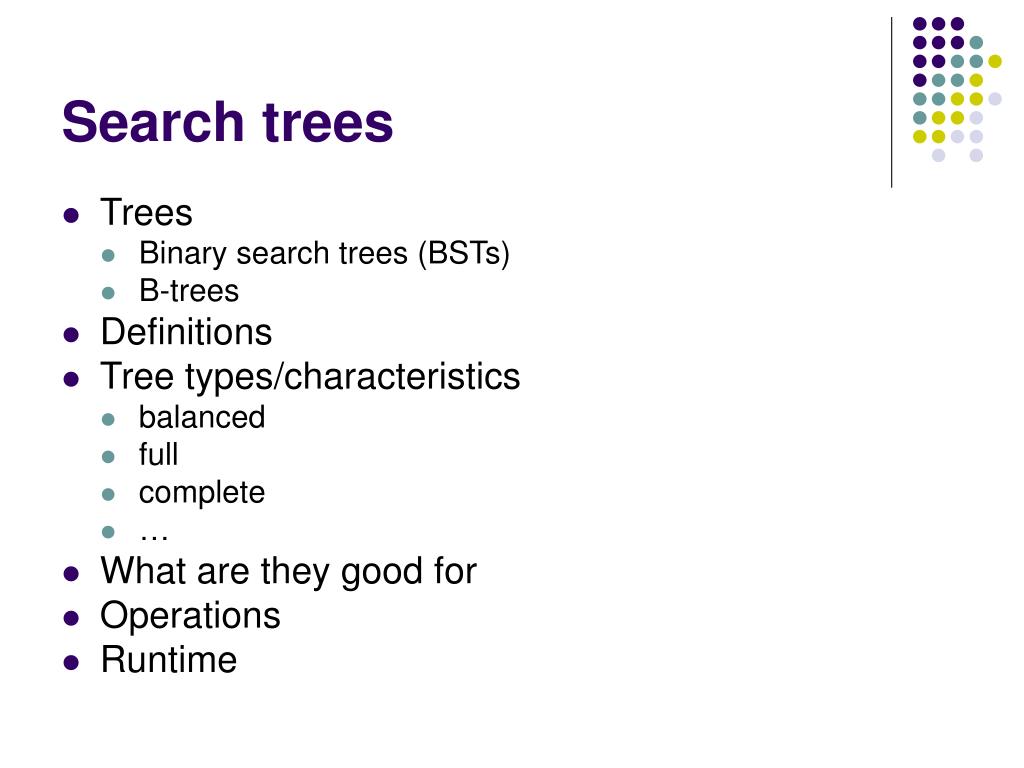Click the decorative dot grid graphic

point(957,89)
